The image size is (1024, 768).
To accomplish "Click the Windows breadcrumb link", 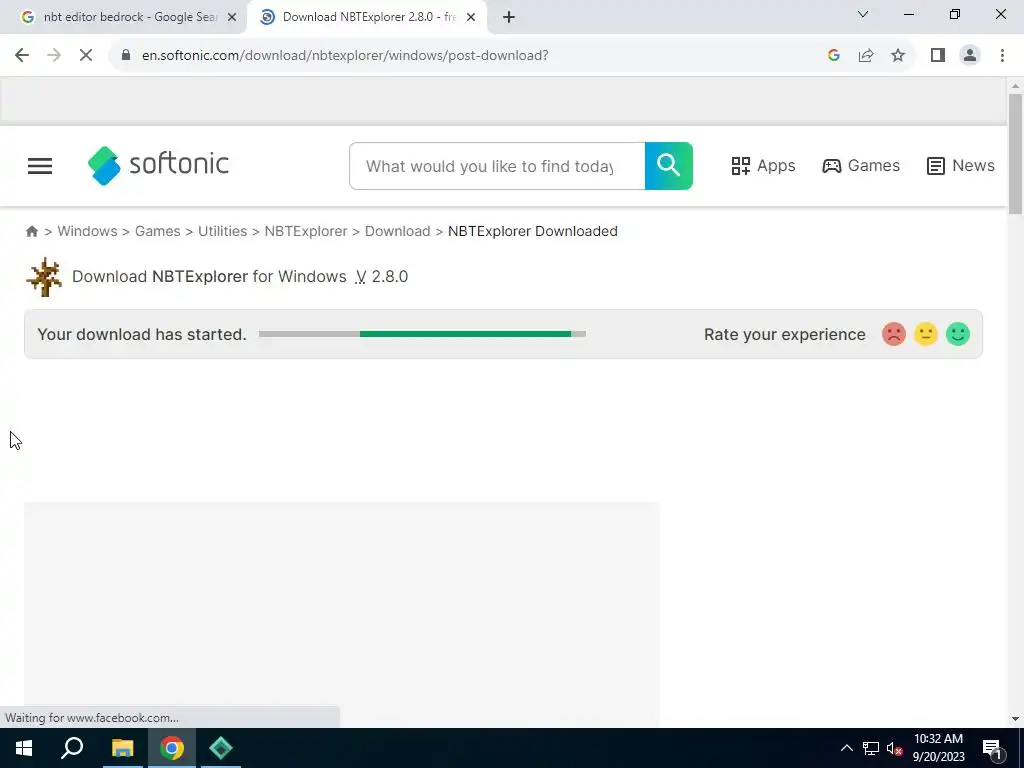I will click(87, 231).
